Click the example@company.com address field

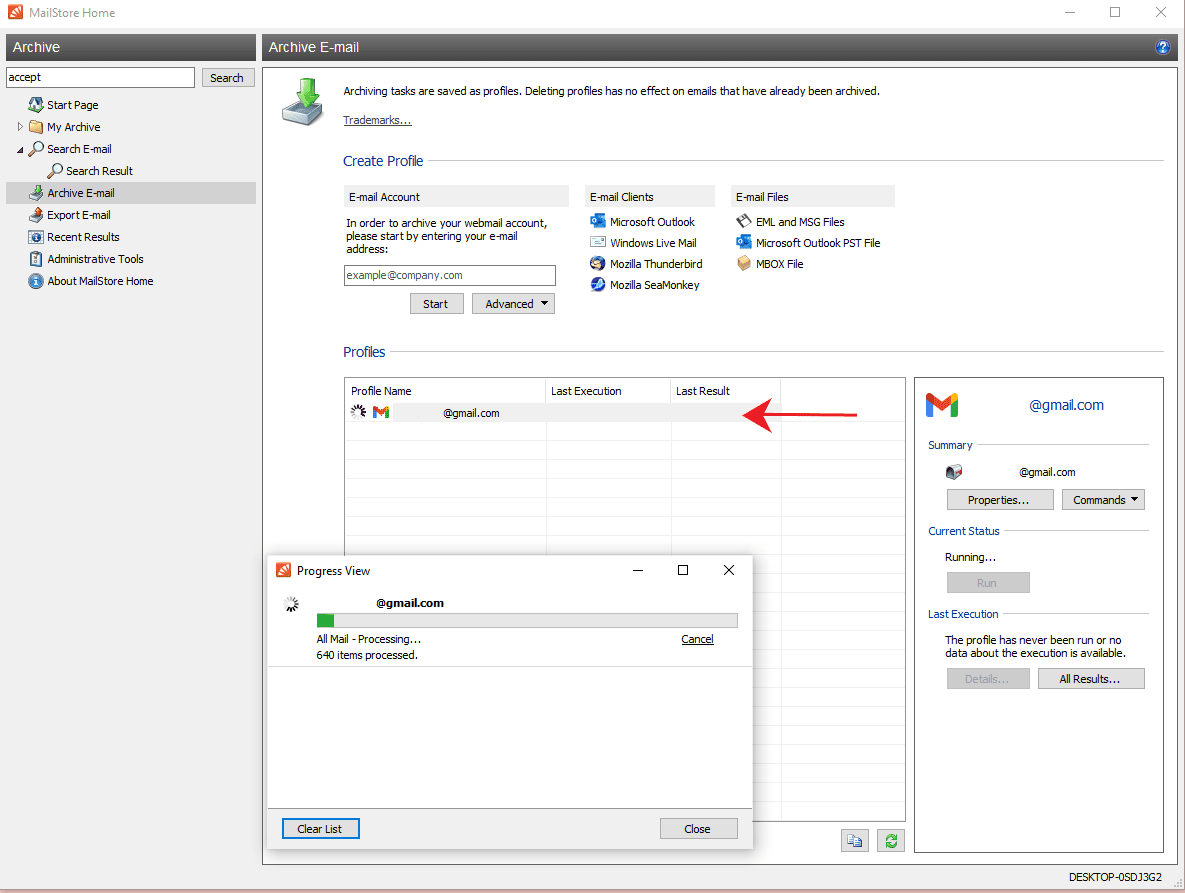(449, 275)
